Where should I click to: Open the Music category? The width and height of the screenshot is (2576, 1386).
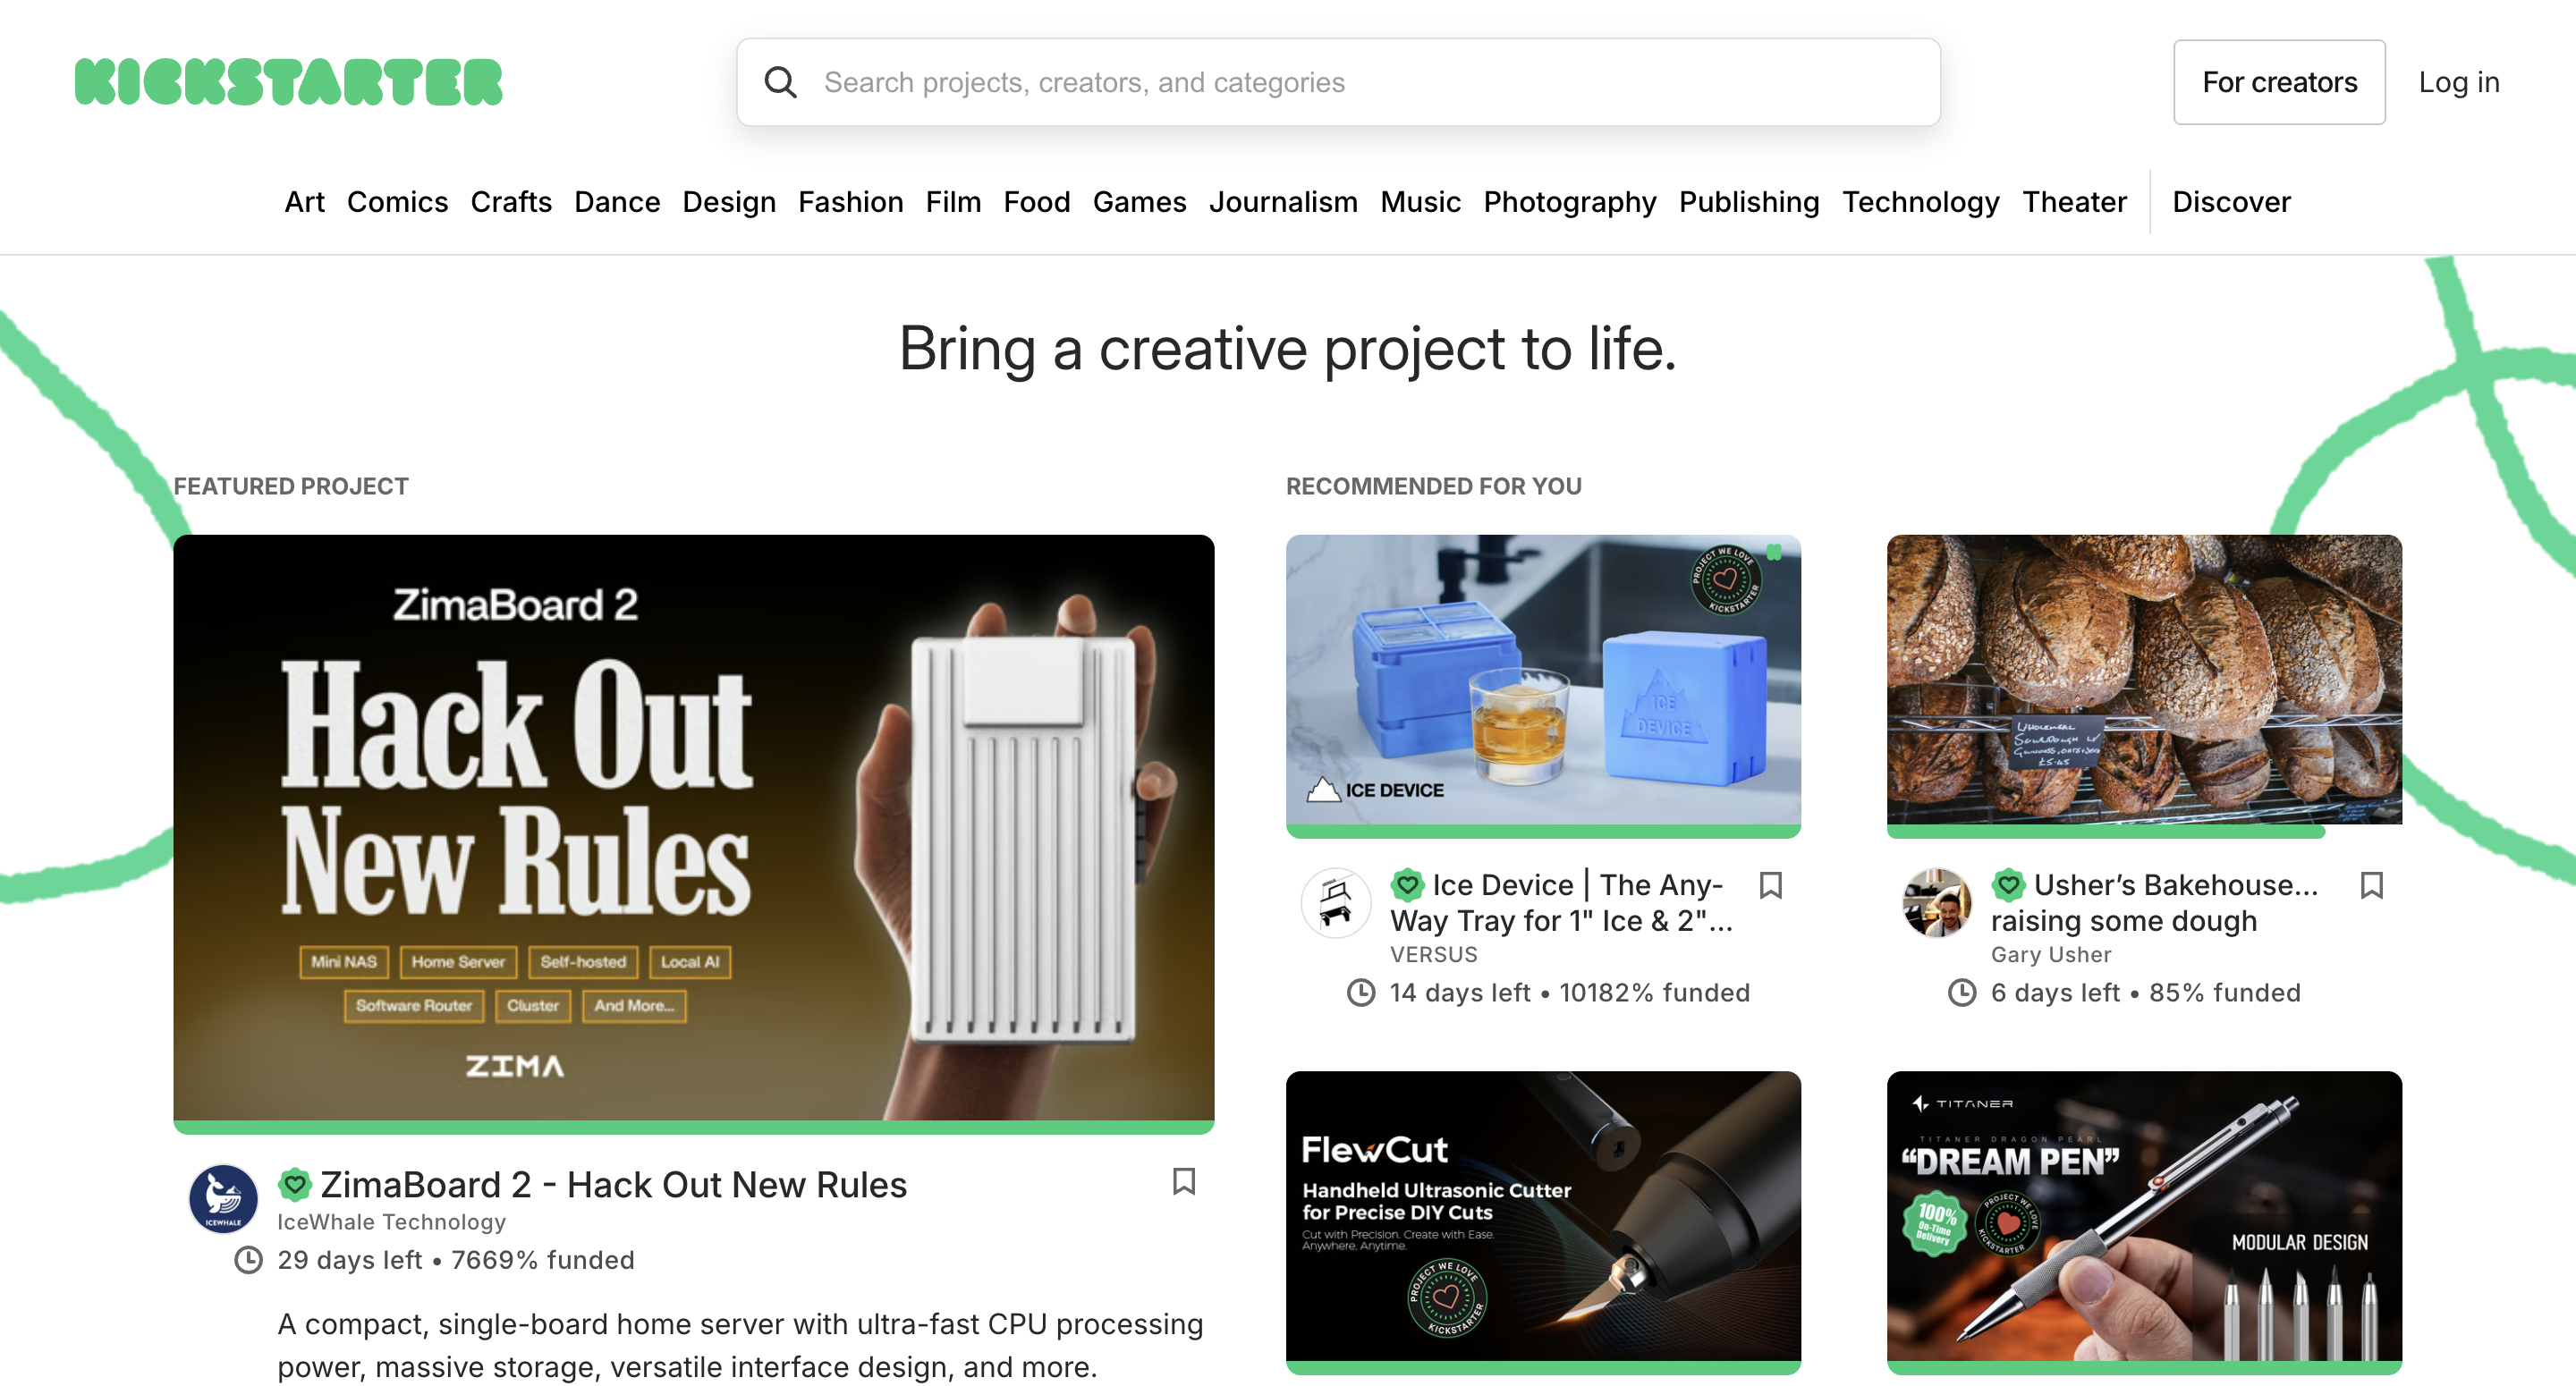click(1421, 202)
